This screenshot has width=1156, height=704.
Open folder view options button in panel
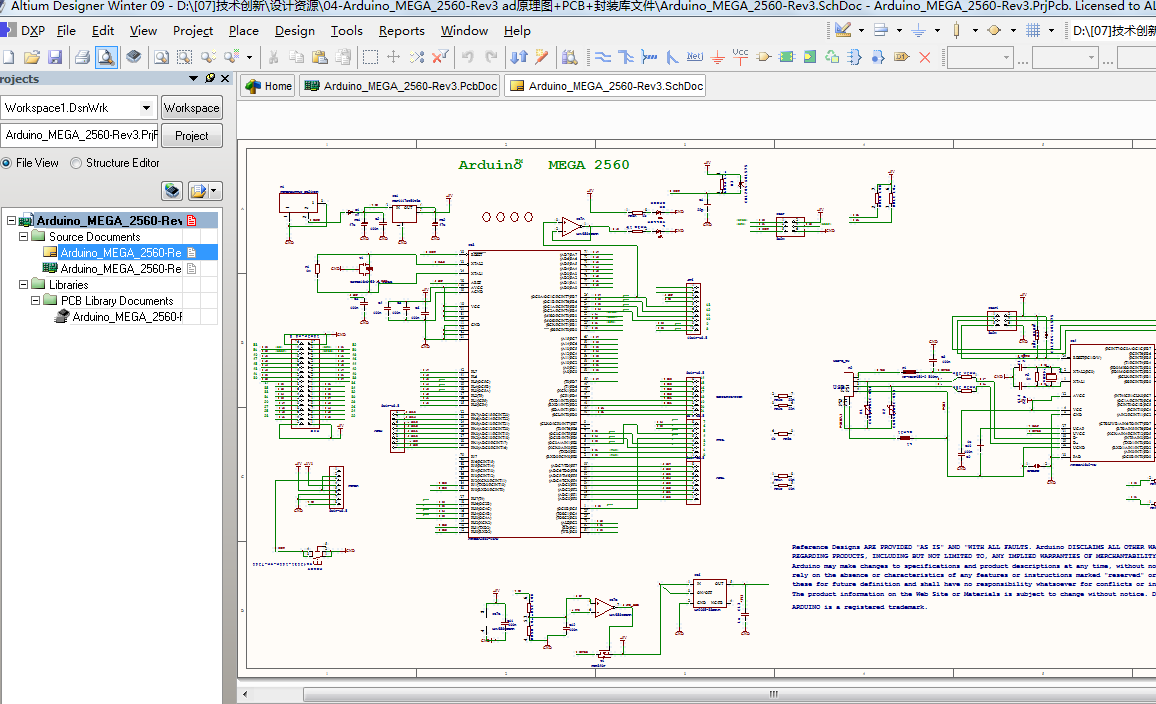(x=204, y=191)
